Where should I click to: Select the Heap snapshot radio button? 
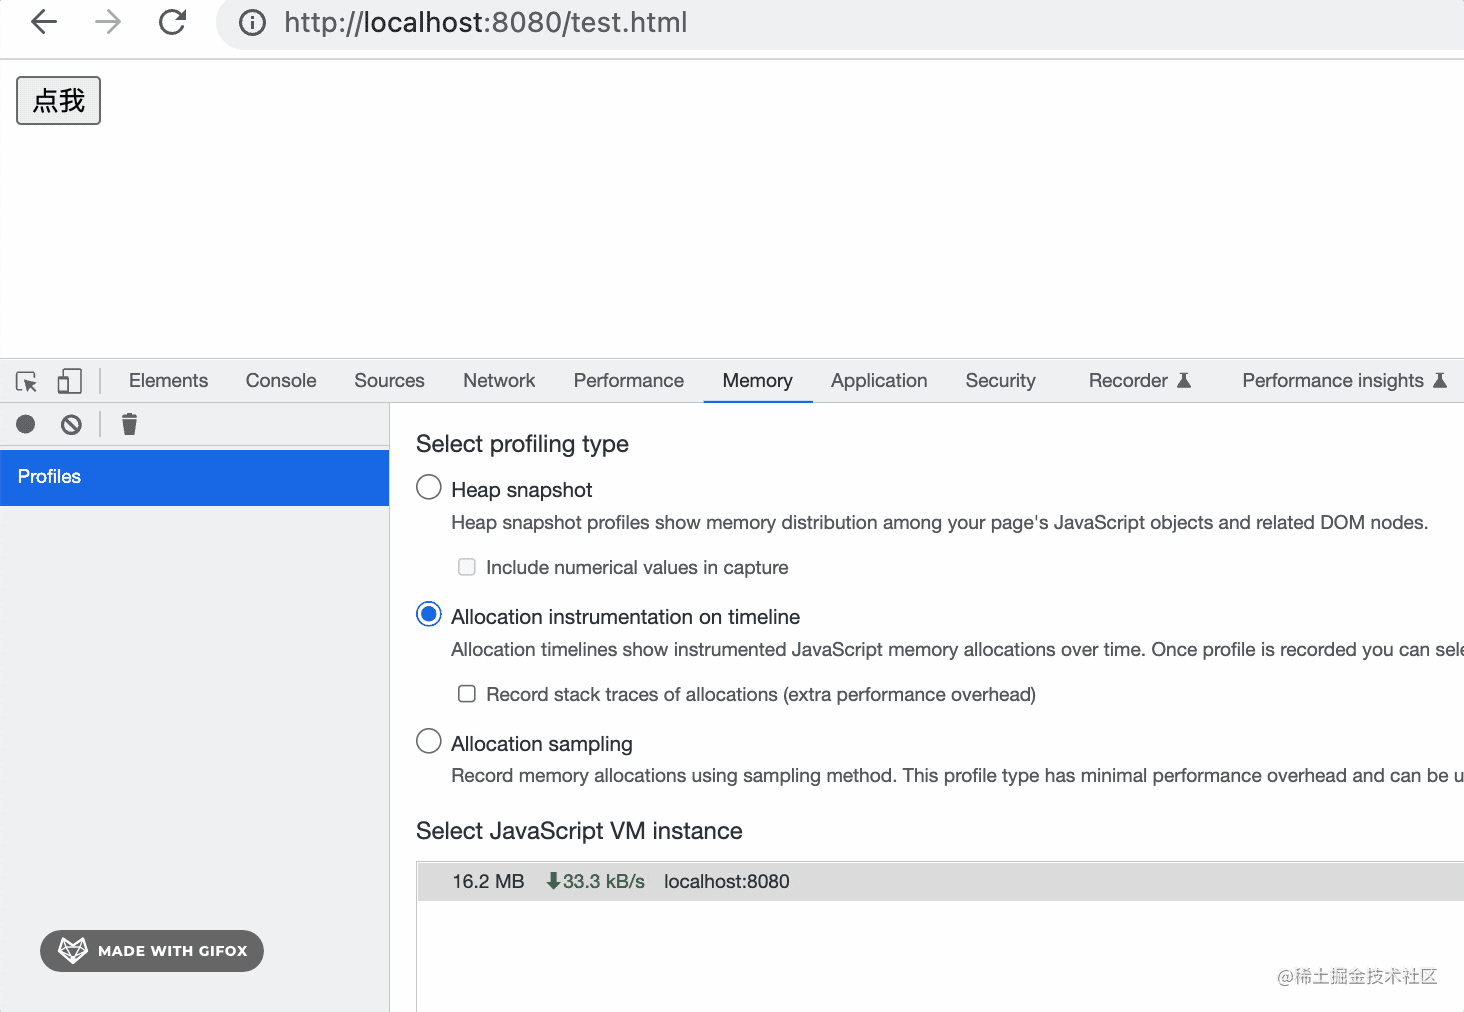point(429,488)
